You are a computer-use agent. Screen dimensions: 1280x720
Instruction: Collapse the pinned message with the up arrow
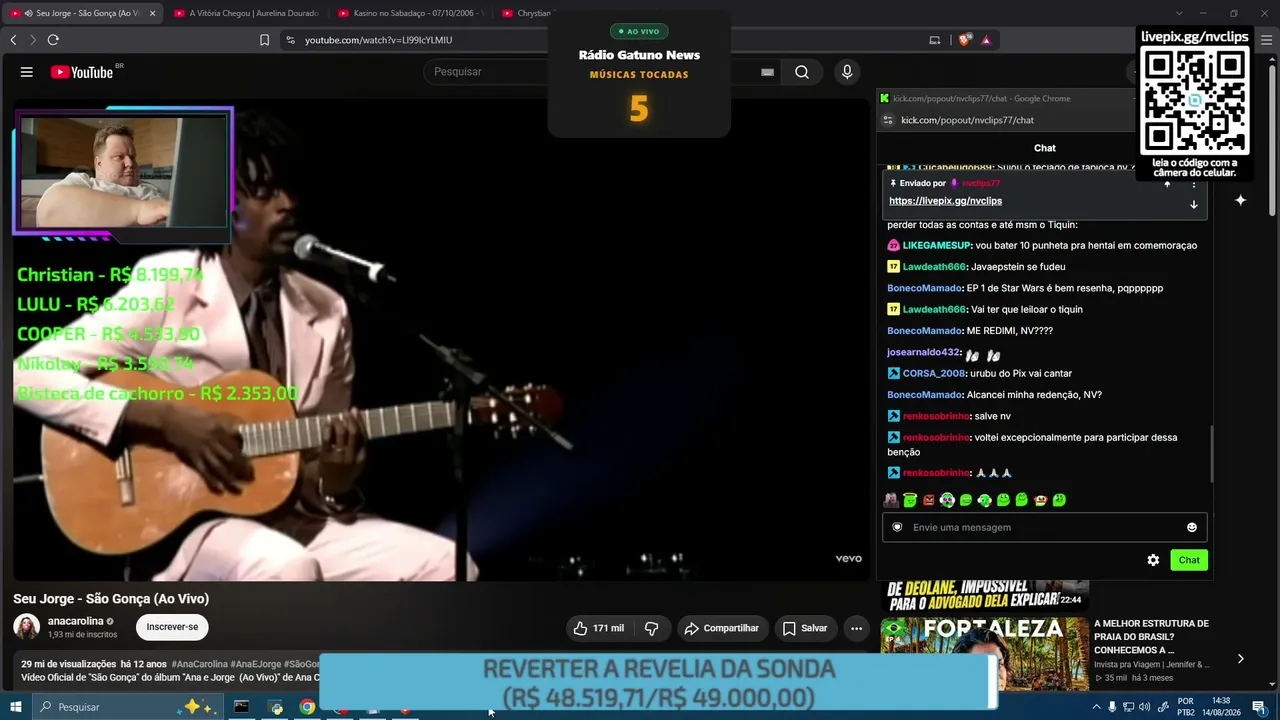pyautogui.click(x=1167, y=184)
